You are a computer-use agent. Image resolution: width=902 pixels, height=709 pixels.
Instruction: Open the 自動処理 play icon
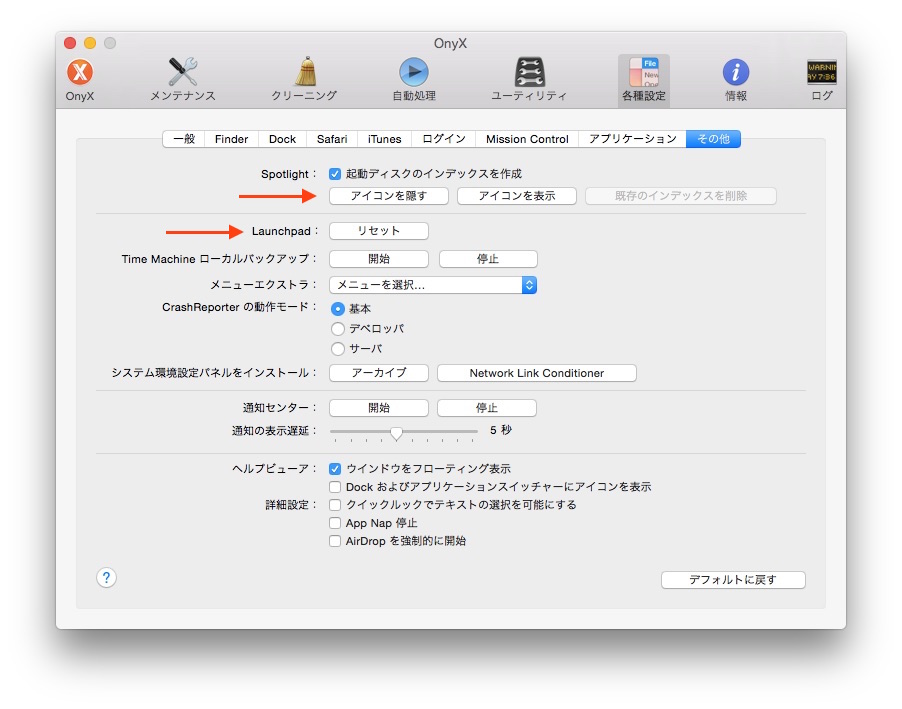pyautogui.click(x=414, y=79)
